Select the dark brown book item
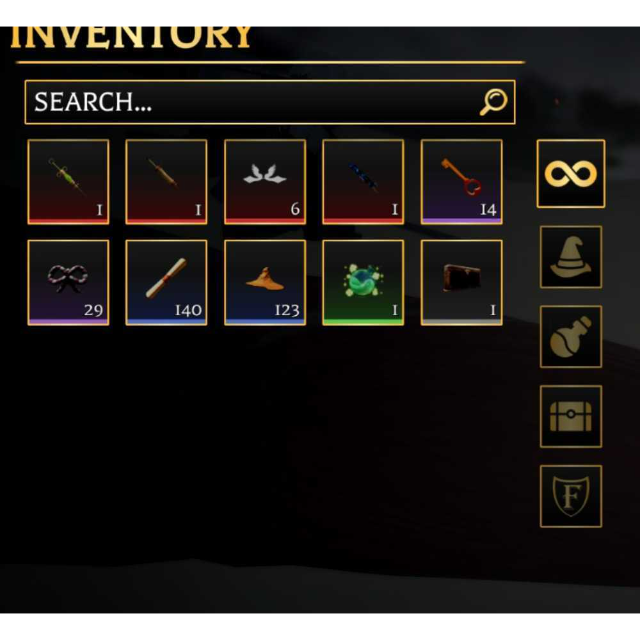This screenshot has width=640, height=640. click(x=462, y=282)
